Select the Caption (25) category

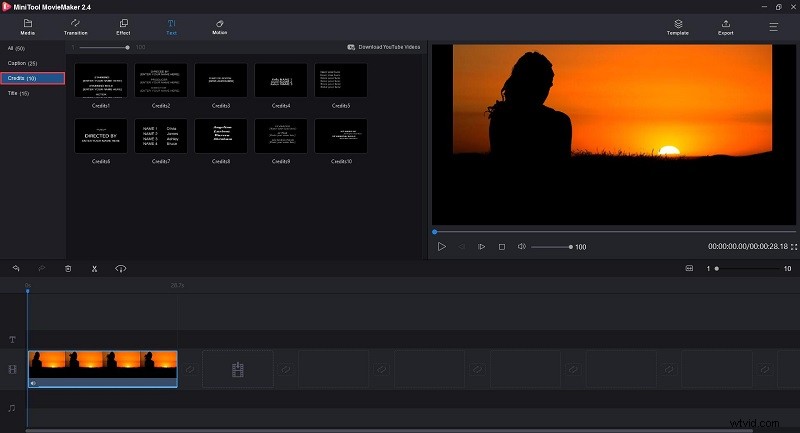point(22,63)
